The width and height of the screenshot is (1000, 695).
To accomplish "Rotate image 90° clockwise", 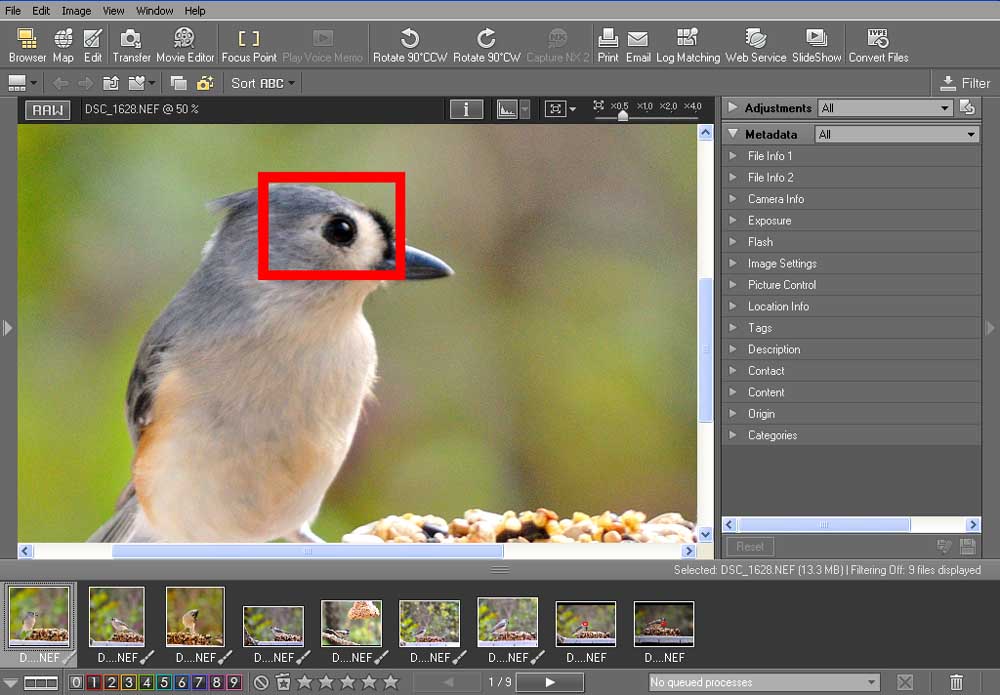I will click(486, 45).
